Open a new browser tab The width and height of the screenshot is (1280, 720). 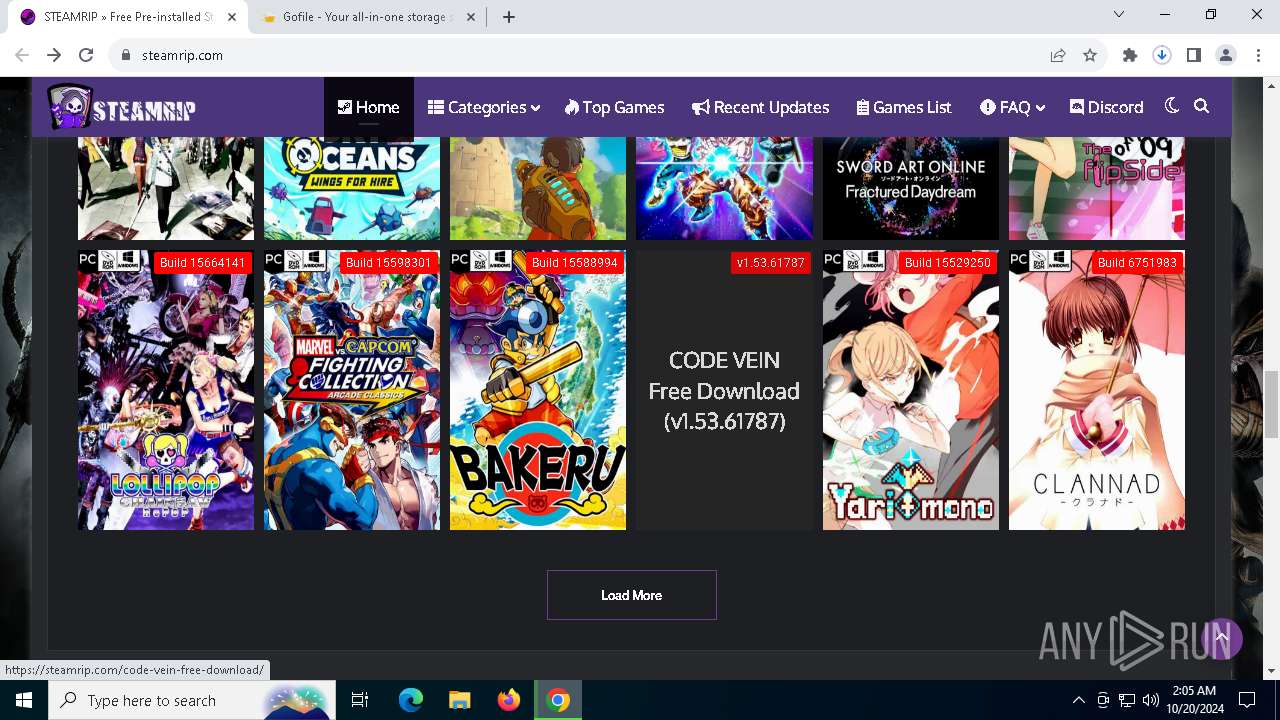[x=508, y=17]
